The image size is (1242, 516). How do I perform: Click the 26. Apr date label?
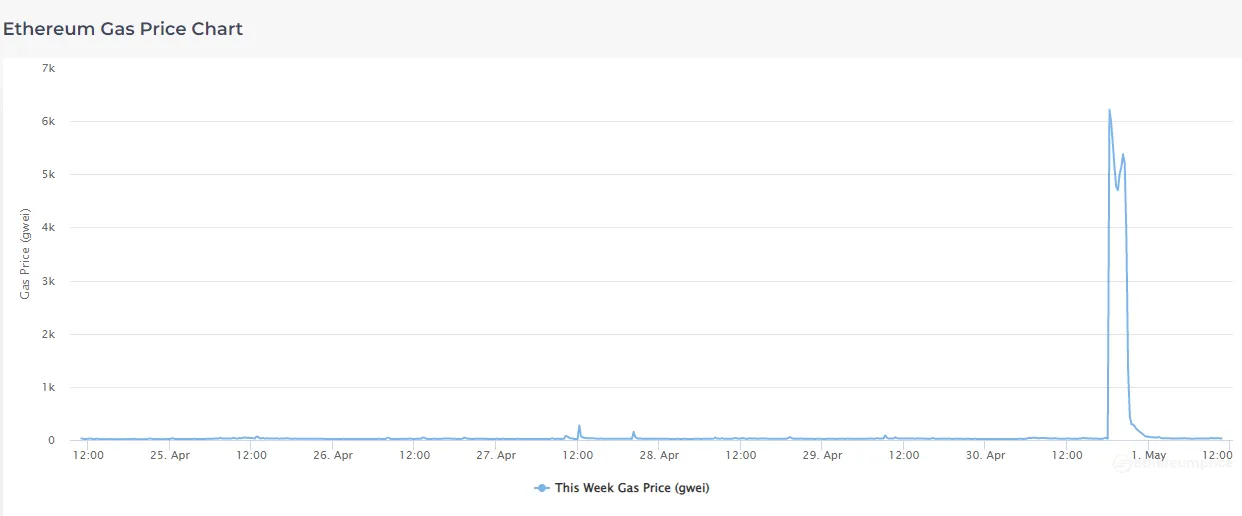(x=333, y=455)
